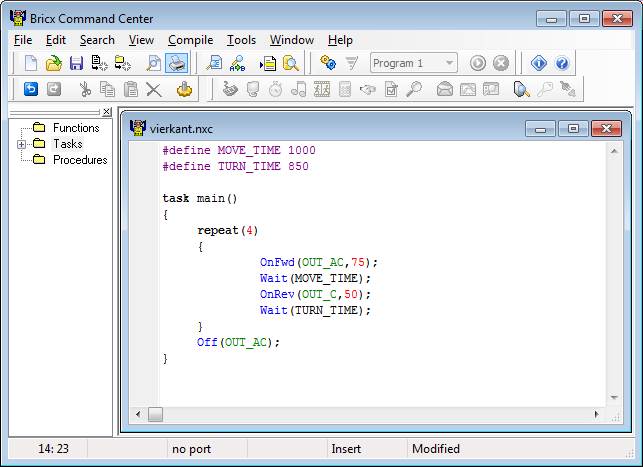Click the grayed direct control hand icon
Screen dimensions: 643x467
coord(230,89)
